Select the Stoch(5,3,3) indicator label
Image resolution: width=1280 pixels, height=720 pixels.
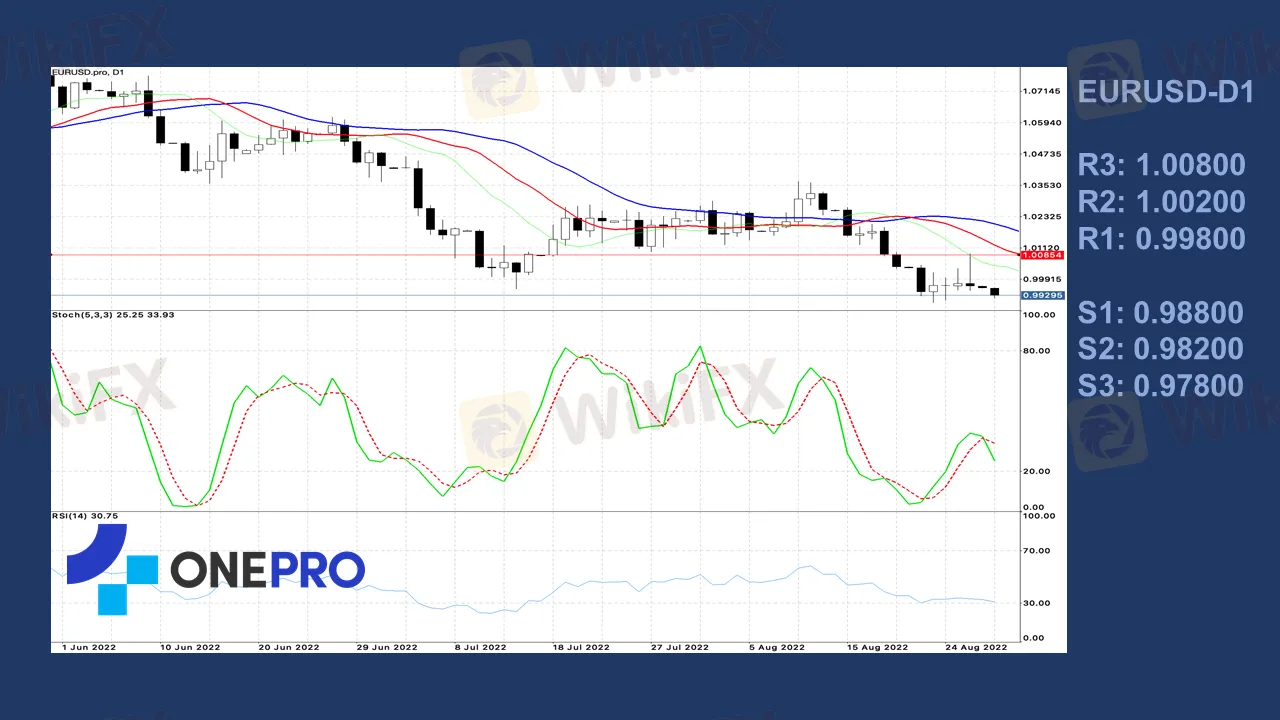113,315
